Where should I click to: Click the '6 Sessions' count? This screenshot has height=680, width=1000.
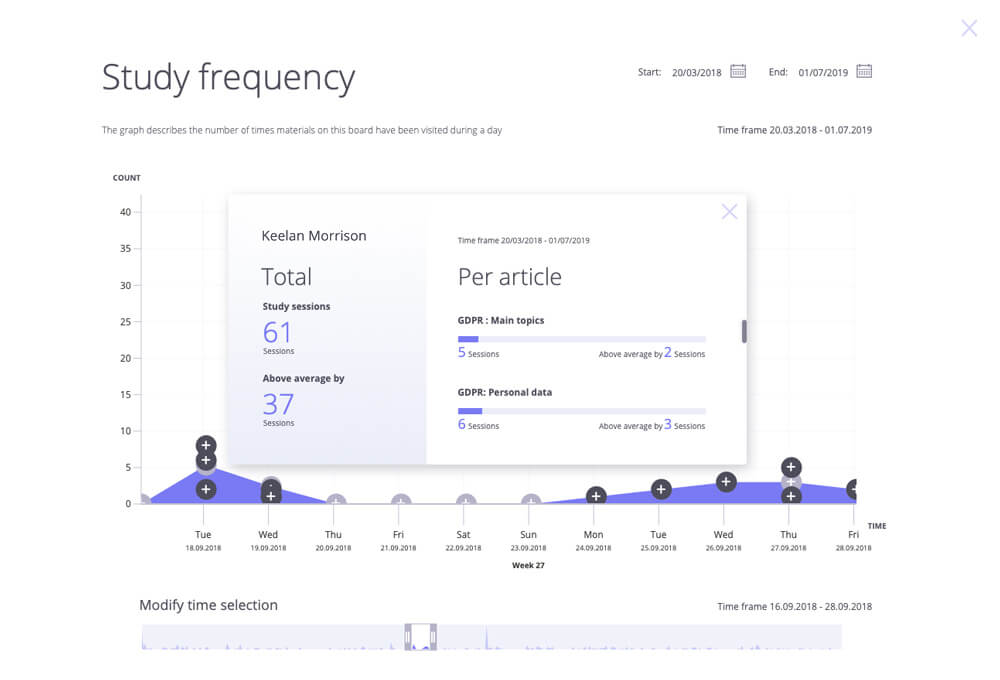click(478, 425)
